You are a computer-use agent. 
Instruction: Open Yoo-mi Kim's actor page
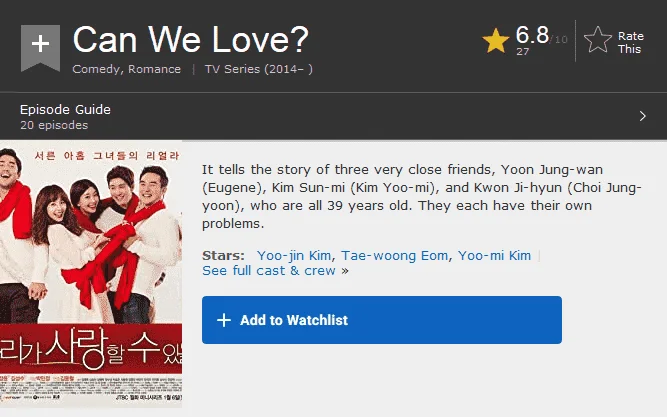(x=494, y=255)
